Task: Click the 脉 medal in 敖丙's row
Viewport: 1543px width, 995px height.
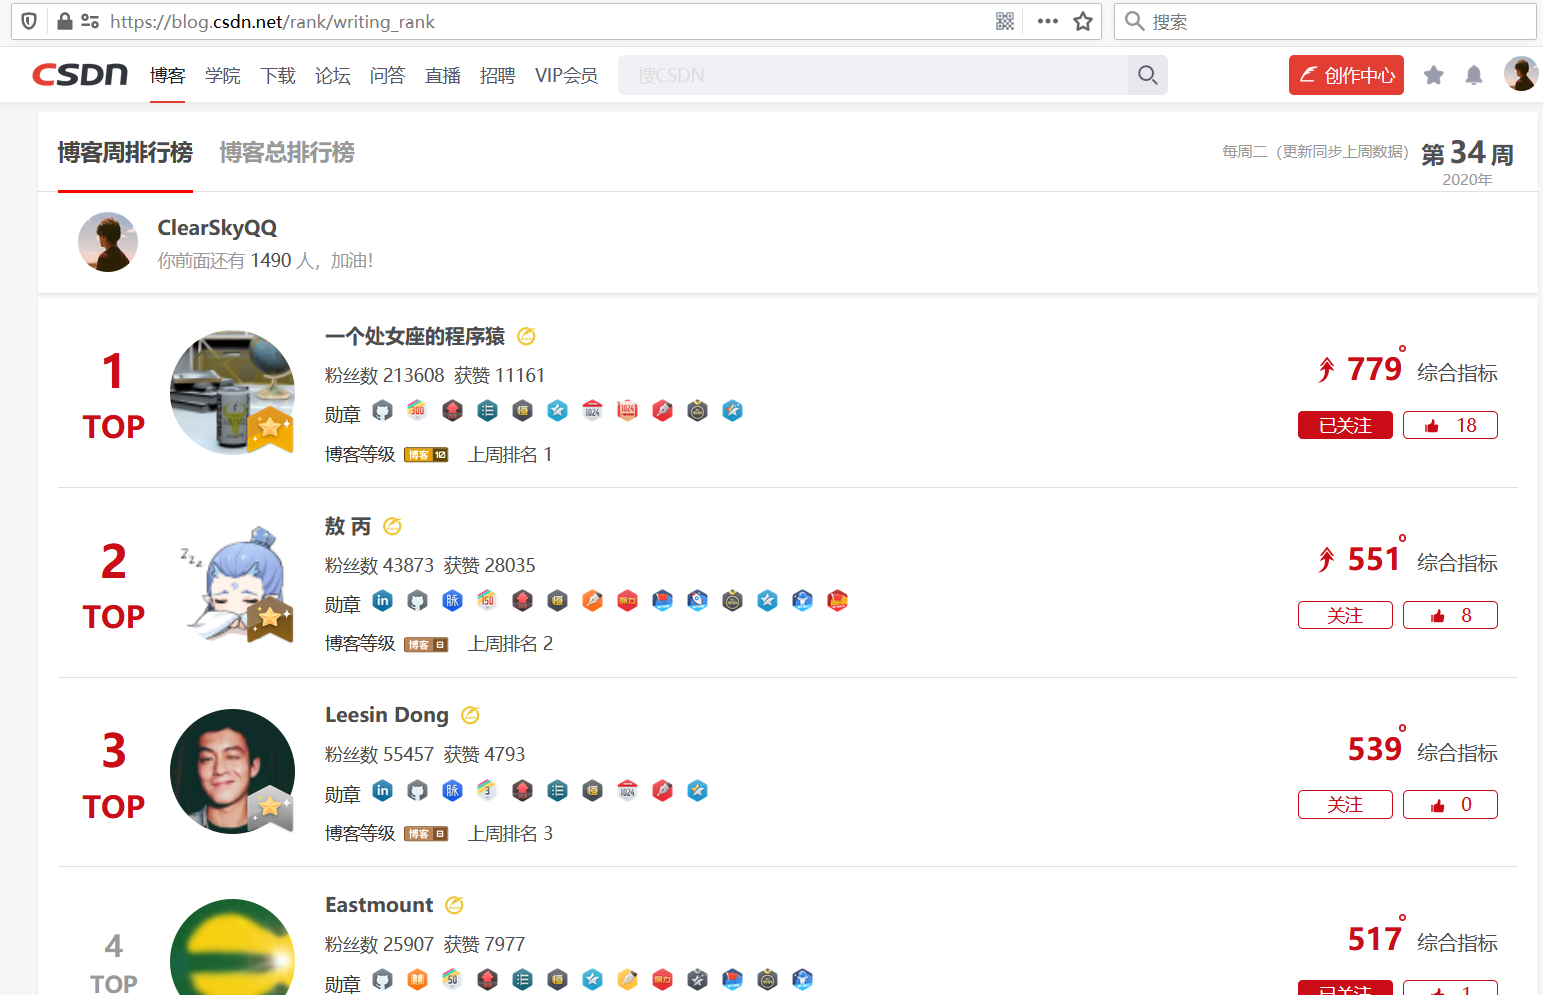Action: (x=452, y=600)
